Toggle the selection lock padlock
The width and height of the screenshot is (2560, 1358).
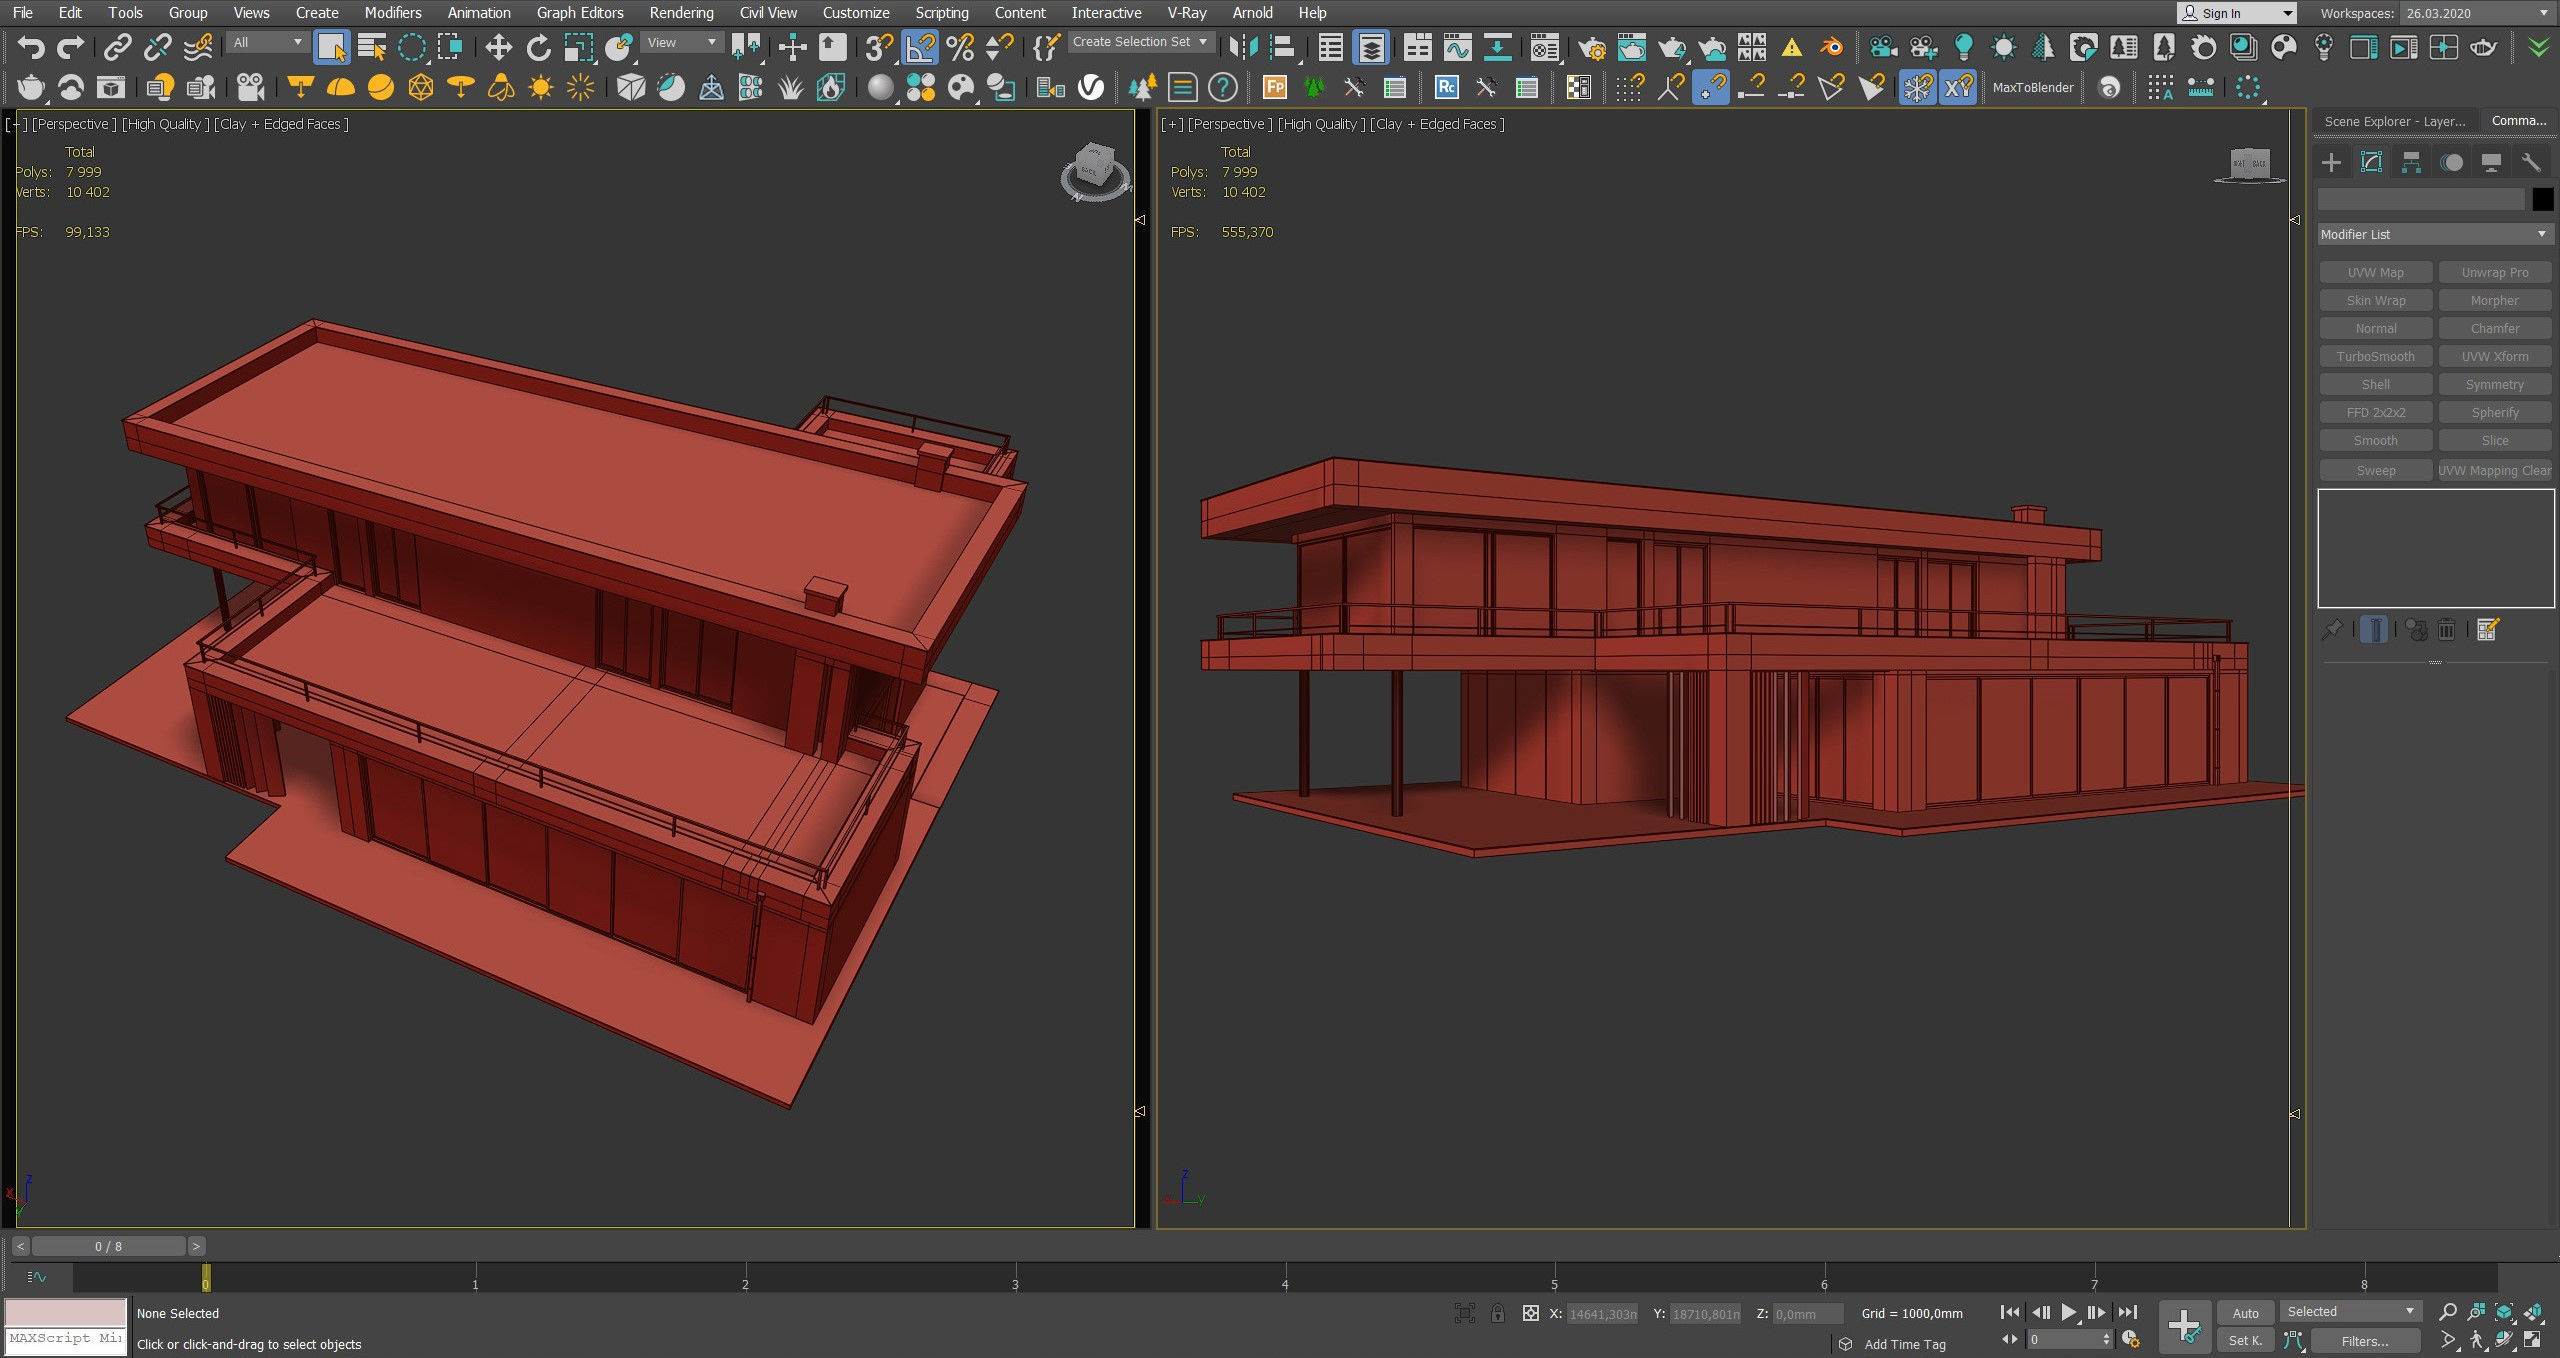1497,1313
